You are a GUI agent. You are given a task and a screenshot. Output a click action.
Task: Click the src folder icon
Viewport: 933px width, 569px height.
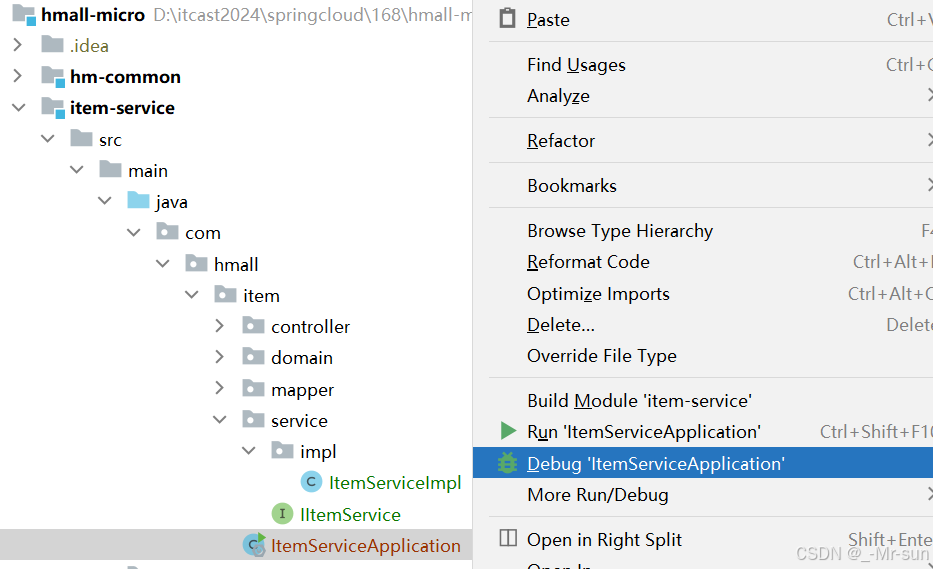click(81, 139)
